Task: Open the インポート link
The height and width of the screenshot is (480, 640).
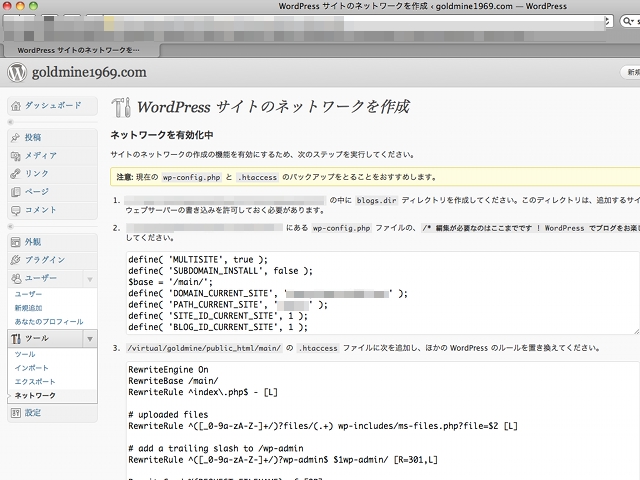Action: tap(31, 368)
